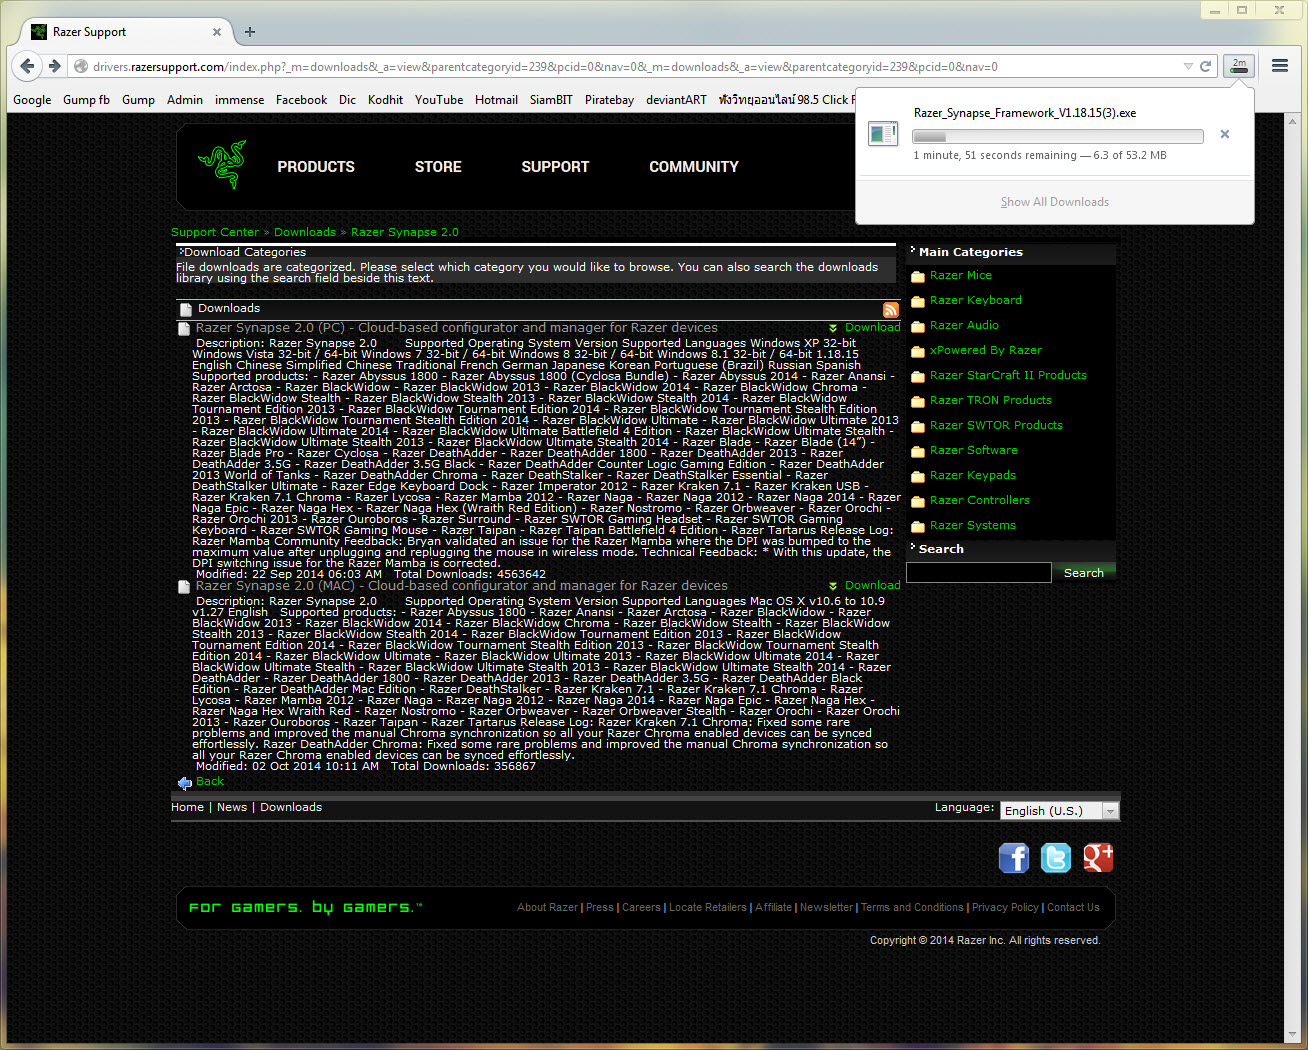
Task: Open the Language dropdown English (U.S.)
Action: [1059, 811]
